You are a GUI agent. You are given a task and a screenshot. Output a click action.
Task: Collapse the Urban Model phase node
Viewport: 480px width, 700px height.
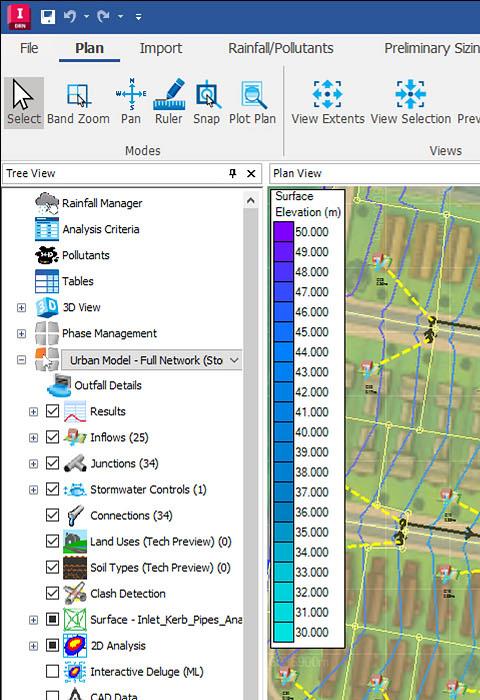click(21, 359)
